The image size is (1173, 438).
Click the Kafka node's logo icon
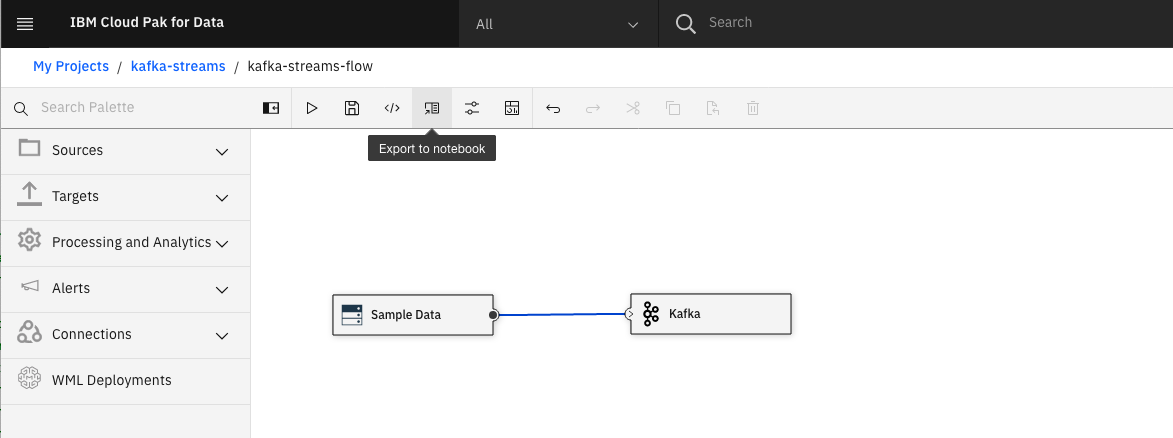[x=651, y=314]
